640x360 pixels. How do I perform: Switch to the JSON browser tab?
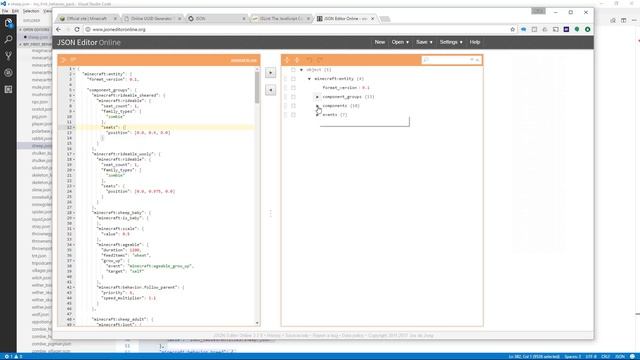point(216,19)
